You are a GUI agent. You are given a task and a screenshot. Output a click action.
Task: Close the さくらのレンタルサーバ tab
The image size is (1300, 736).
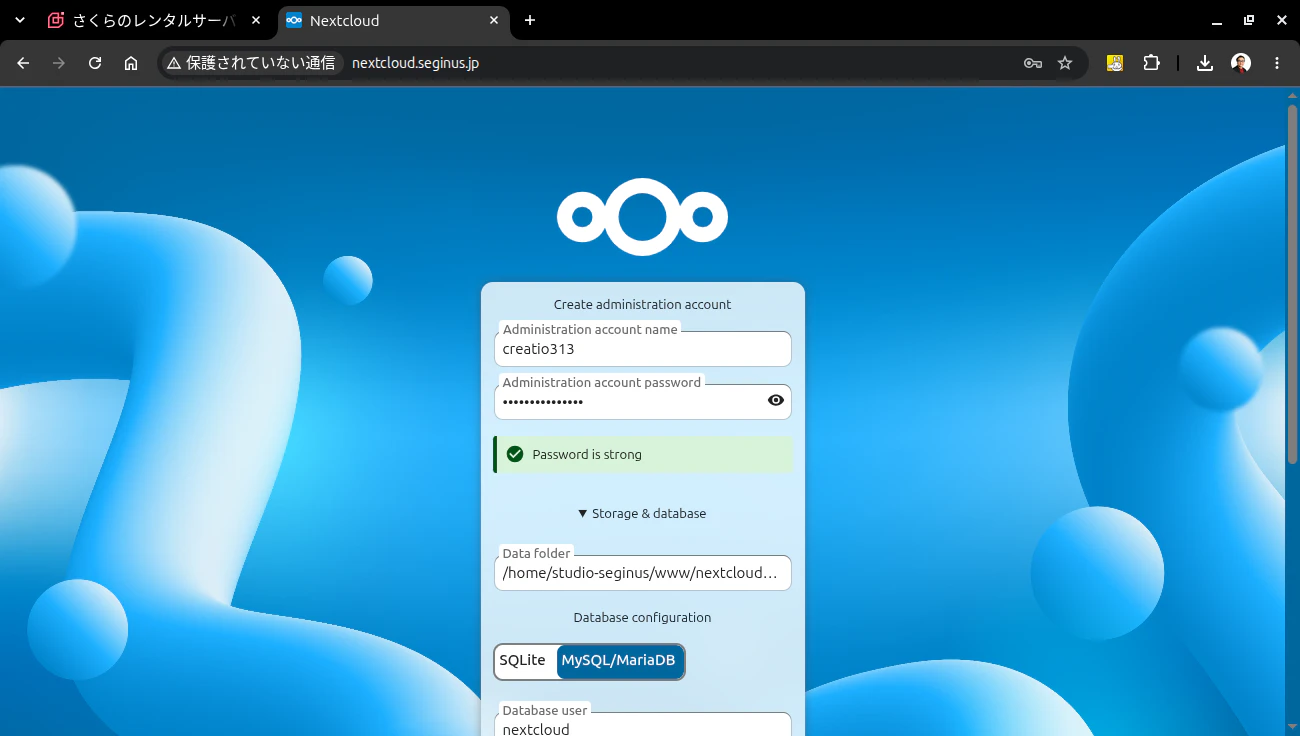pyautogui.click(x=256, y=20)
